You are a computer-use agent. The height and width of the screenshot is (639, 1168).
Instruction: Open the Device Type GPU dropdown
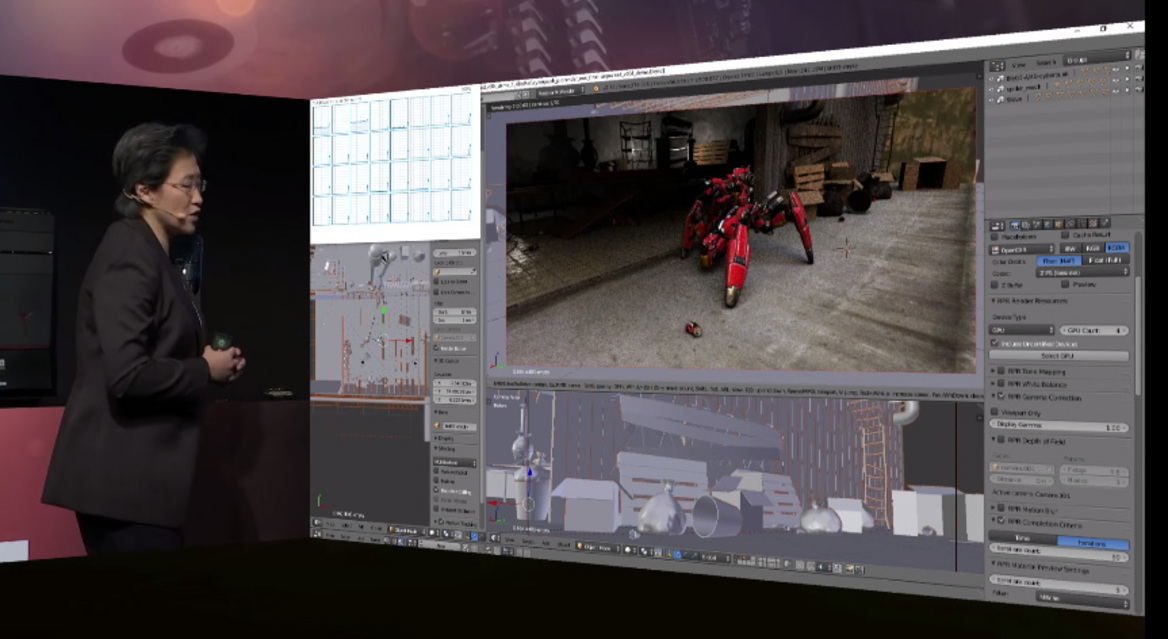pyautogui.click(x=1022, y=330)
